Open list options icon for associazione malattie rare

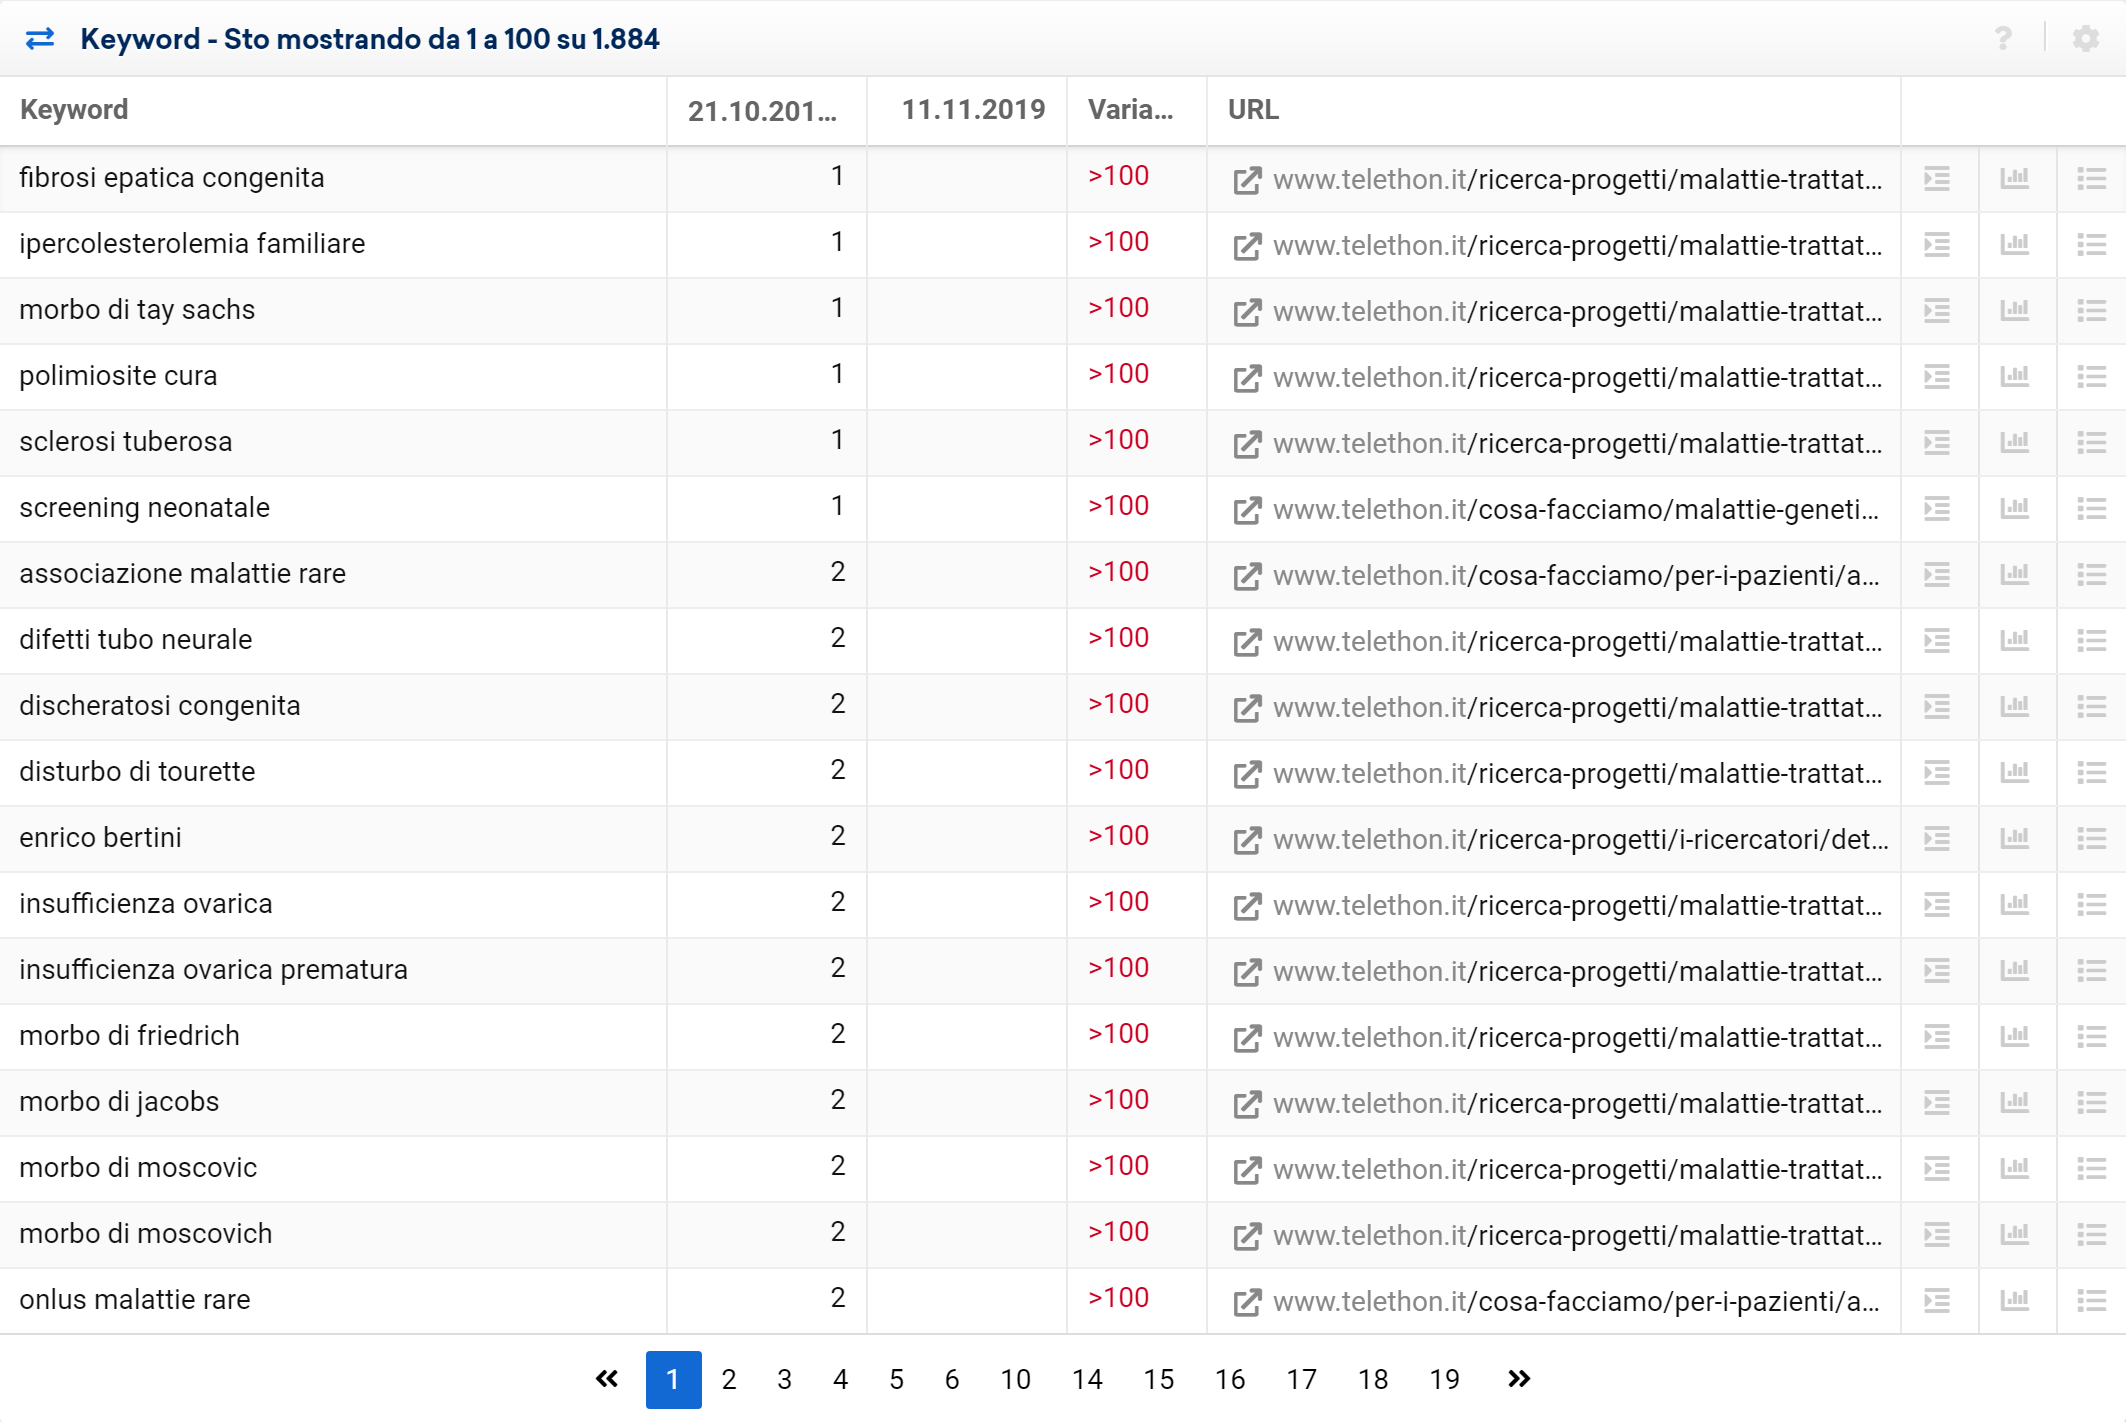pyautogui.click(x=2091, y=575)
